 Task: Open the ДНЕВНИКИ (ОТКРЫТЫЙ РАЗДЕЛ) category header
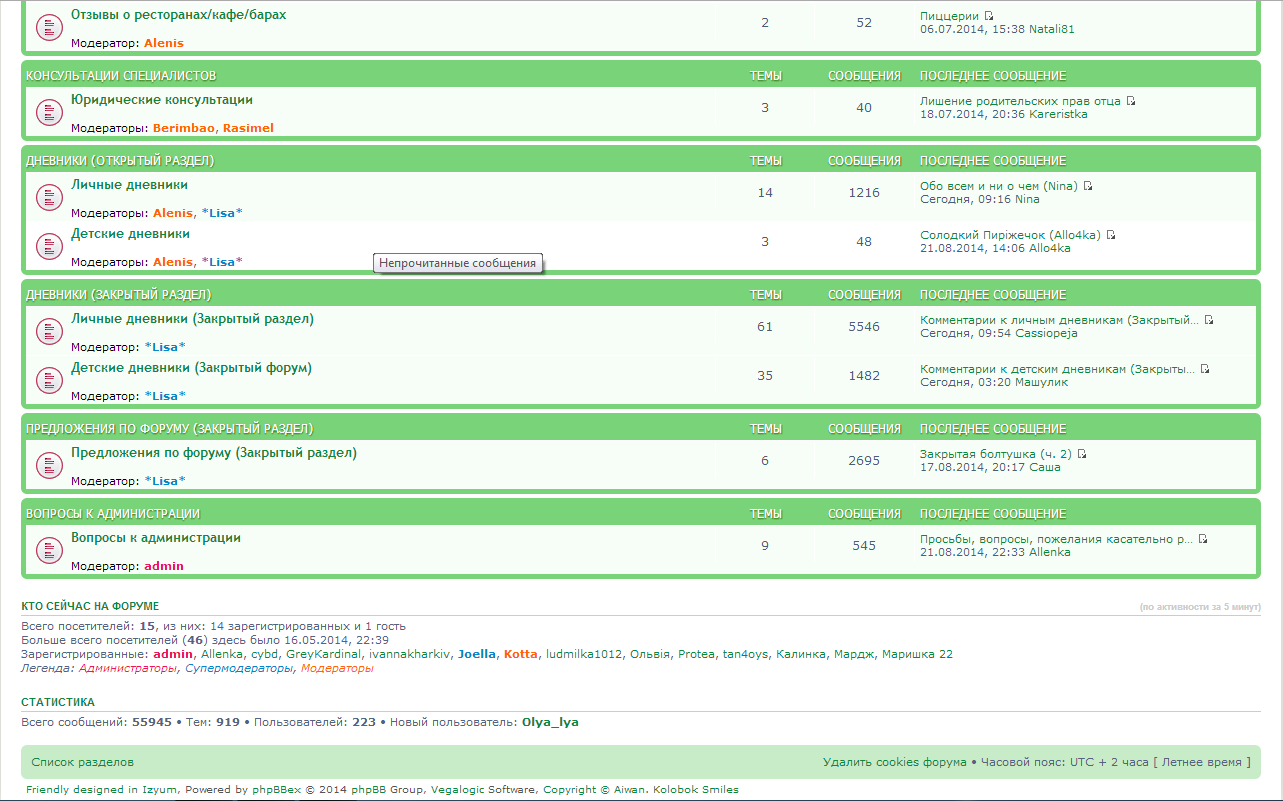[119, 161]
